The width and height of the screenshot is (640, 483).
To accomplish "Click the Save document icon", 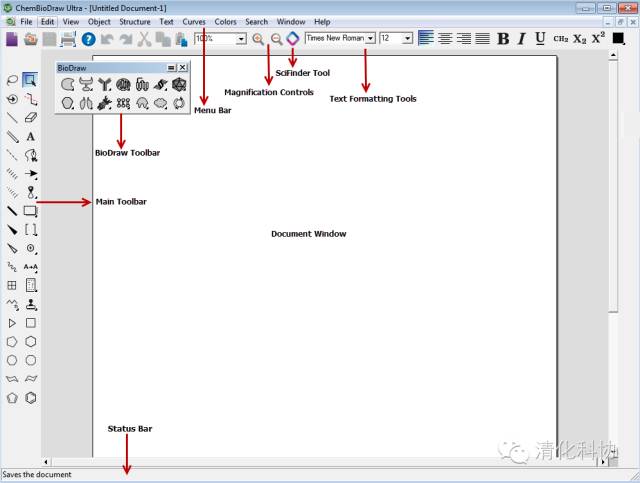I will [49, 39].
